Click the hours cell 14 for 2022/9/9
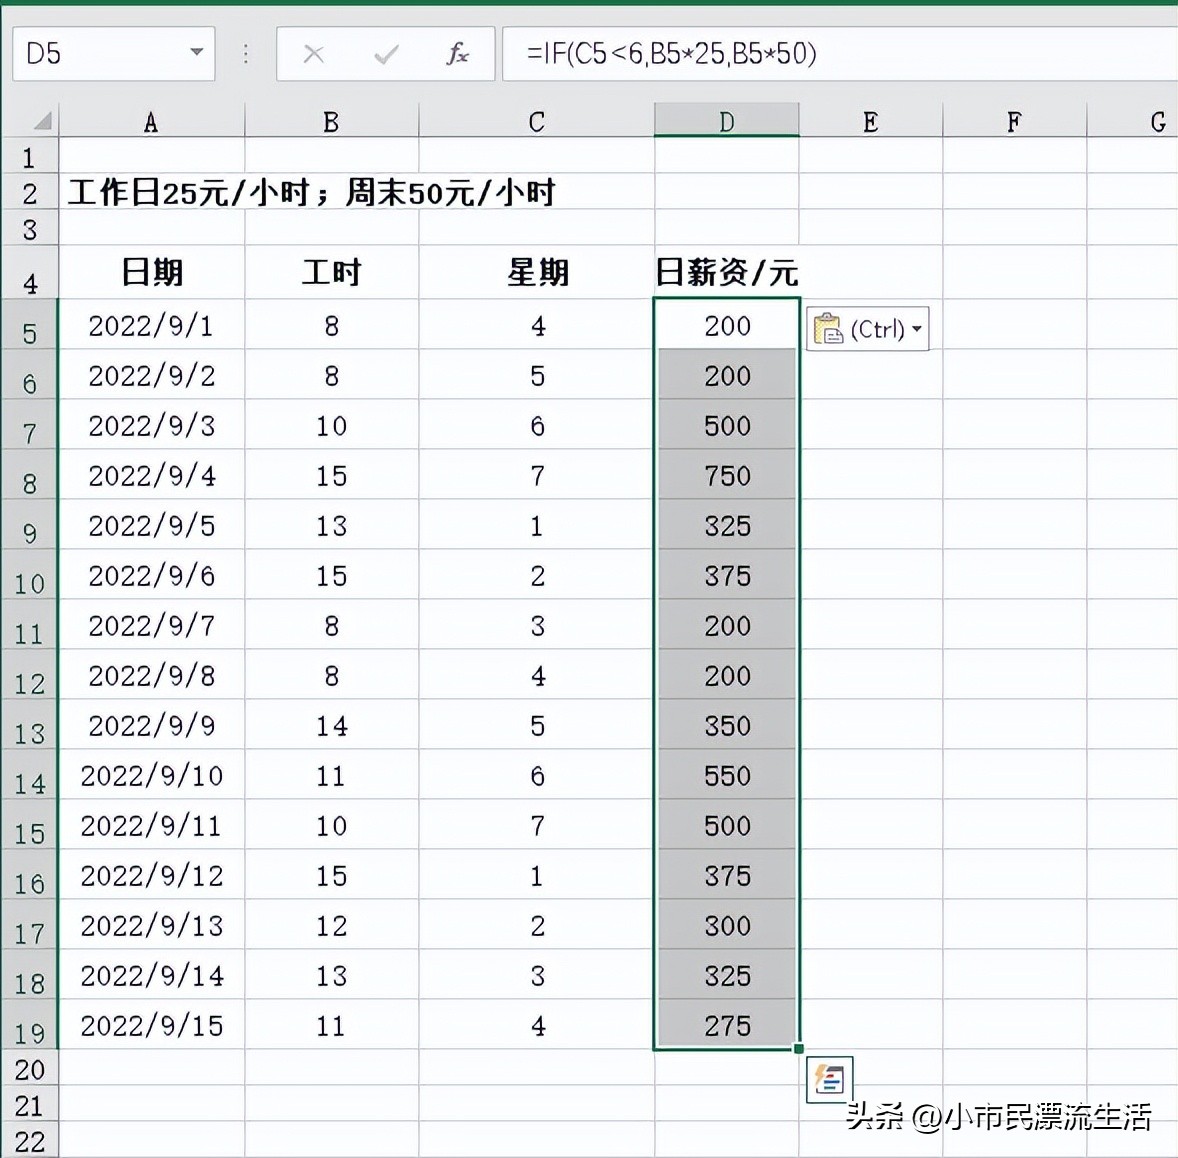 331,725
